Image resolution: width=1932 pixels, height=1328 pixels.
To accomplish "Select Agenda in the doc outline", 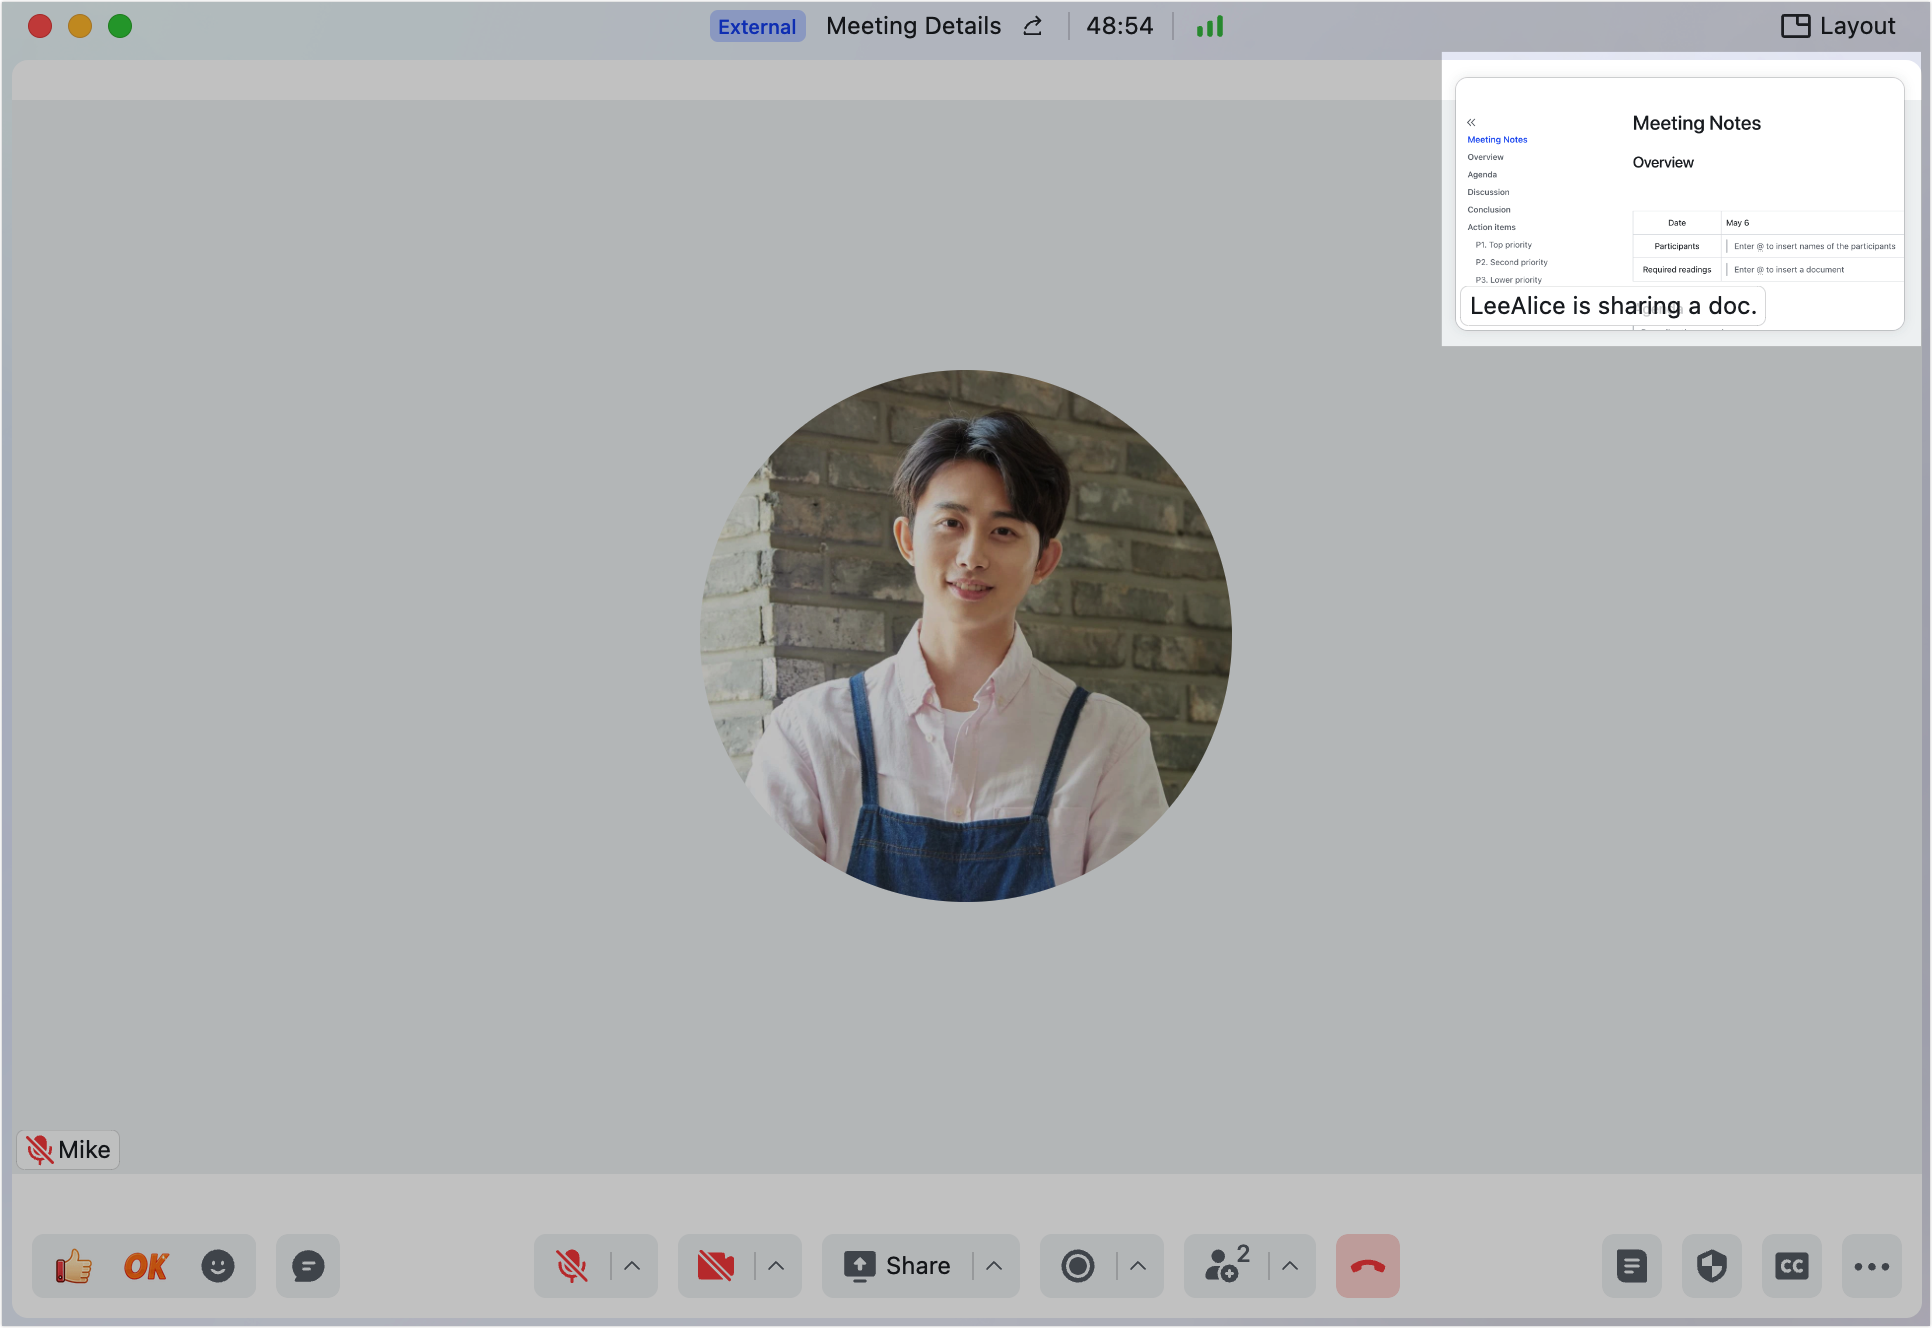I will [1482, 175].
